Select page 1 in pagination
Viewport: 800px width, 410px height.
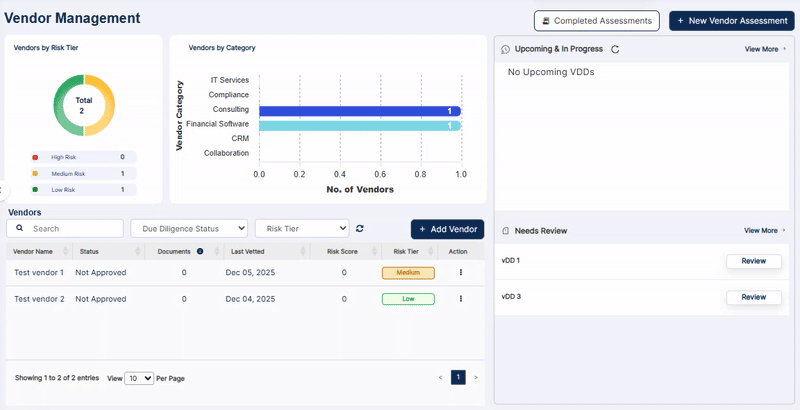(458, 377)
